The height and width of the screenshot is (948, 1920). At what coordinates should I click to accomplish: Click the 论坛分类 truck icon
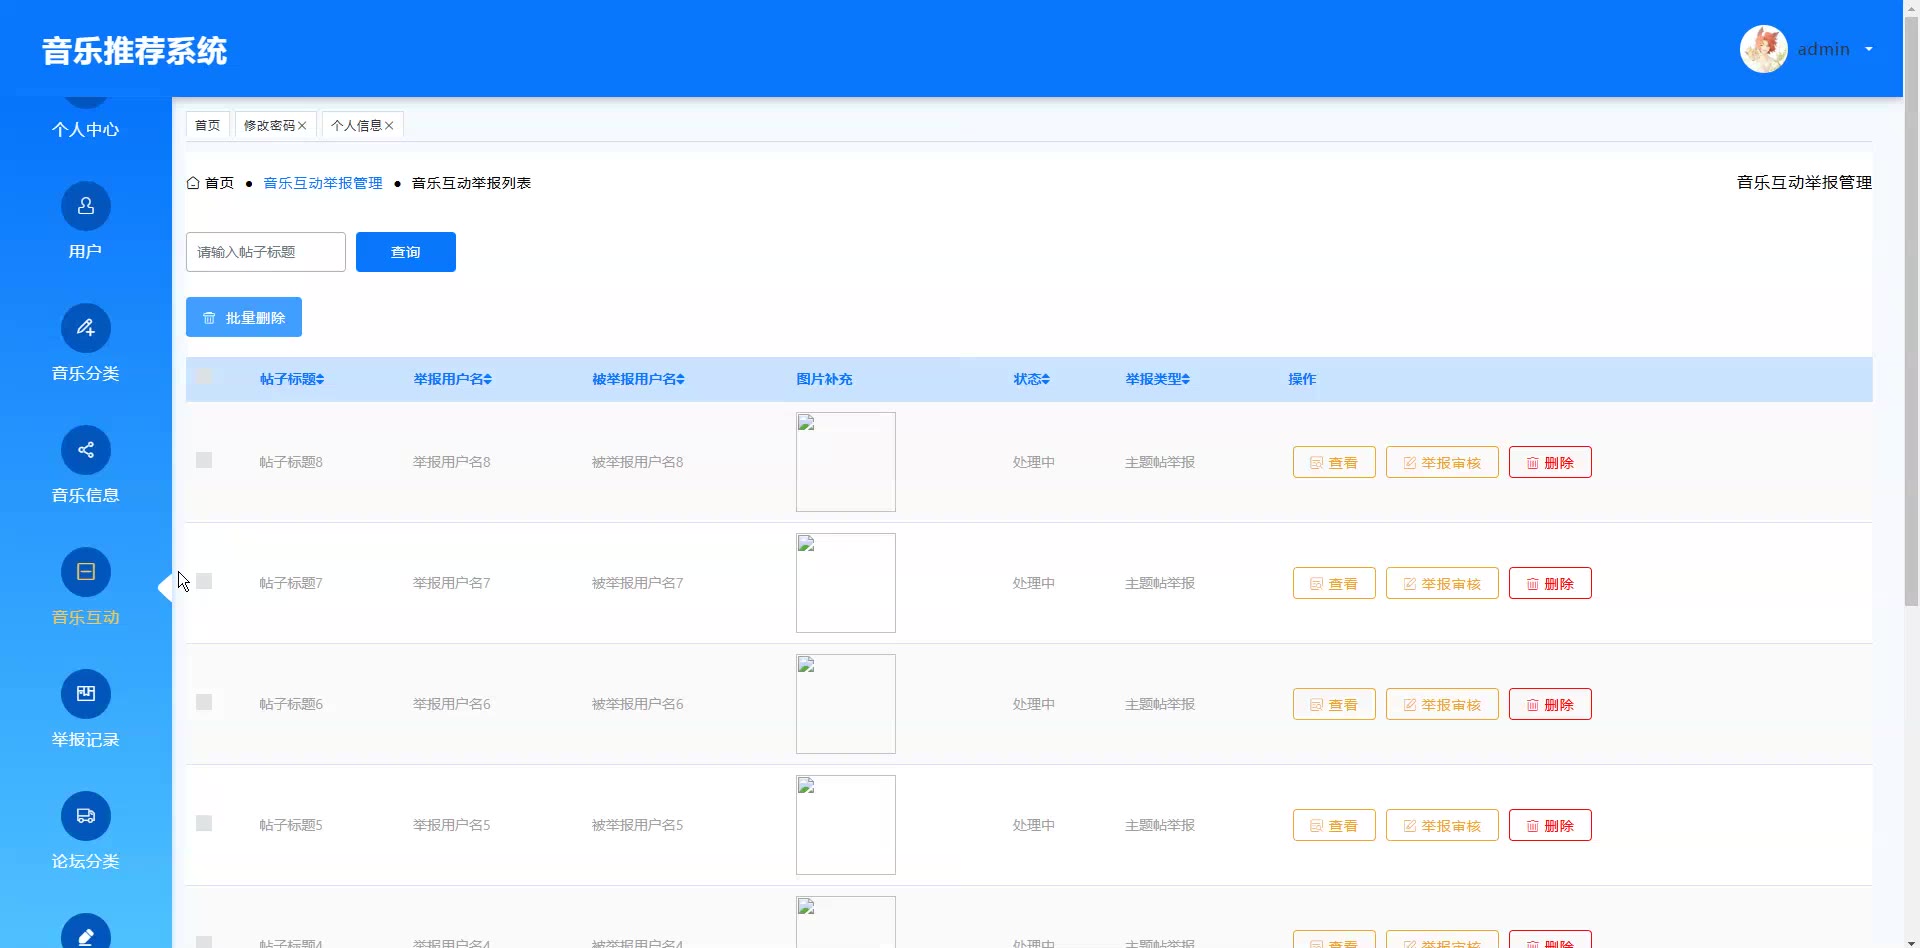pyautogui.click(x=86, y=816)
